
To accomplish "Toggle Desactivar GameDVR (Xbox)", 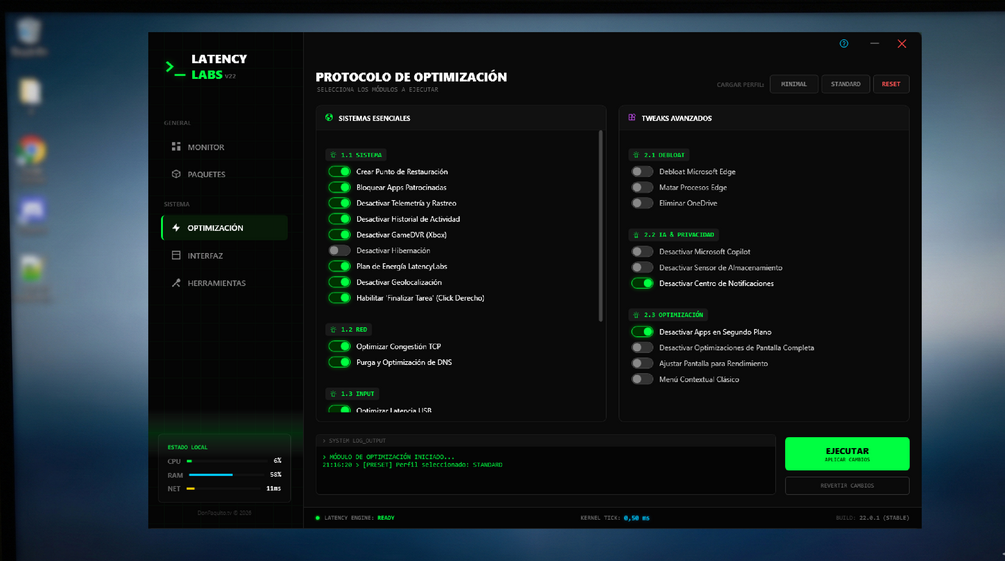I will [340, 235].
